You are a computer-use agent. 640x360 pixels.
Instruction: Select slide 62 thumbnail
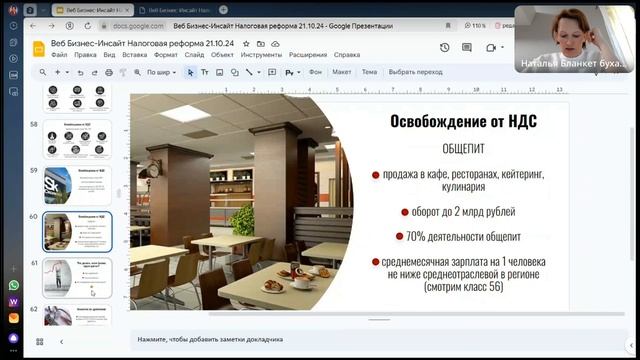click(x=77, y=315)
